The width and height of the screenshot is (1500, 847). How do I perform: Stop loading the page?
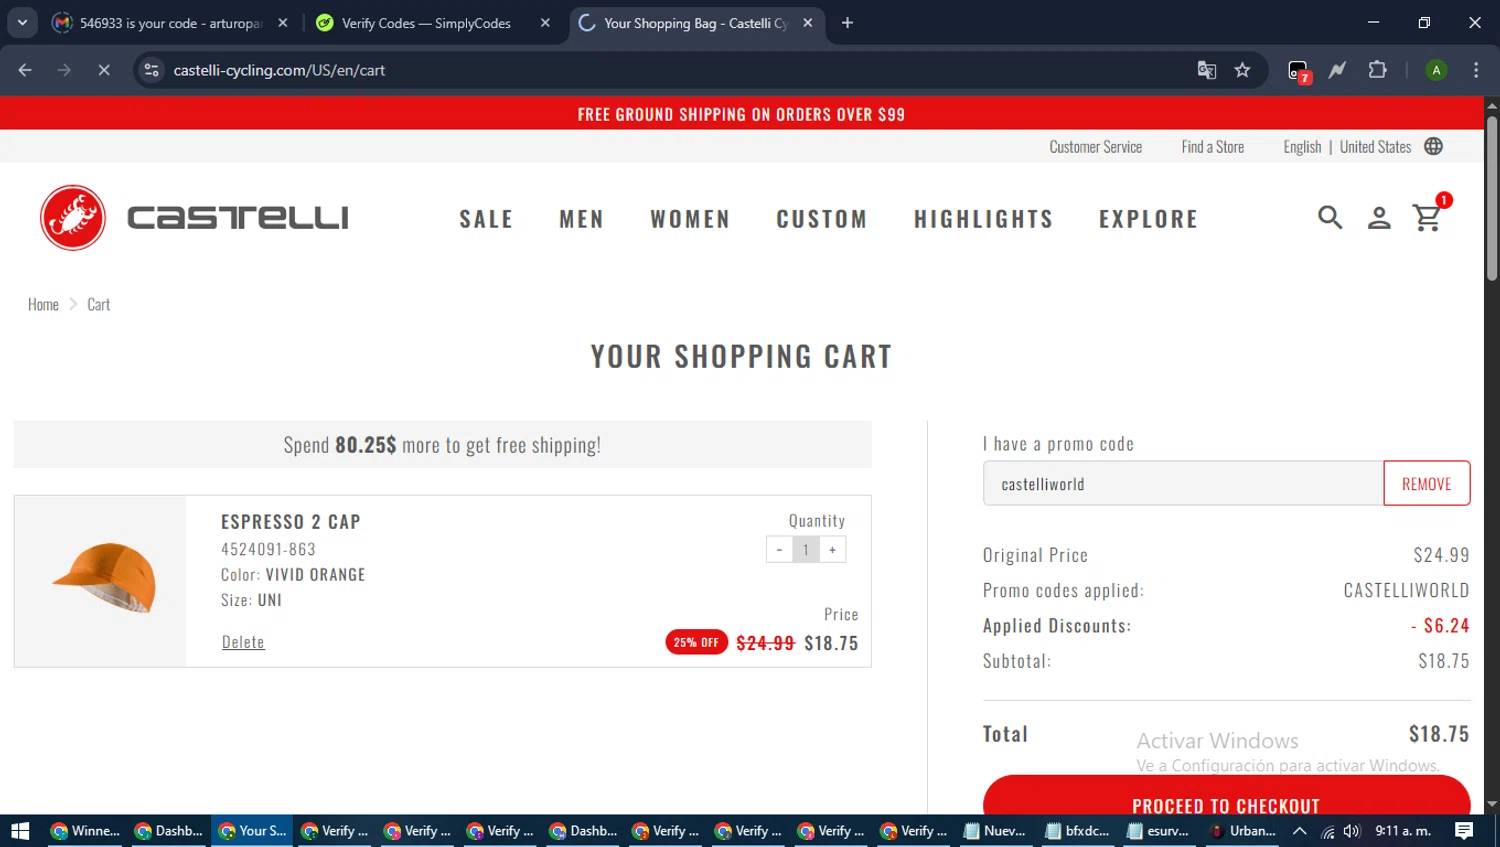click(103, 70)
